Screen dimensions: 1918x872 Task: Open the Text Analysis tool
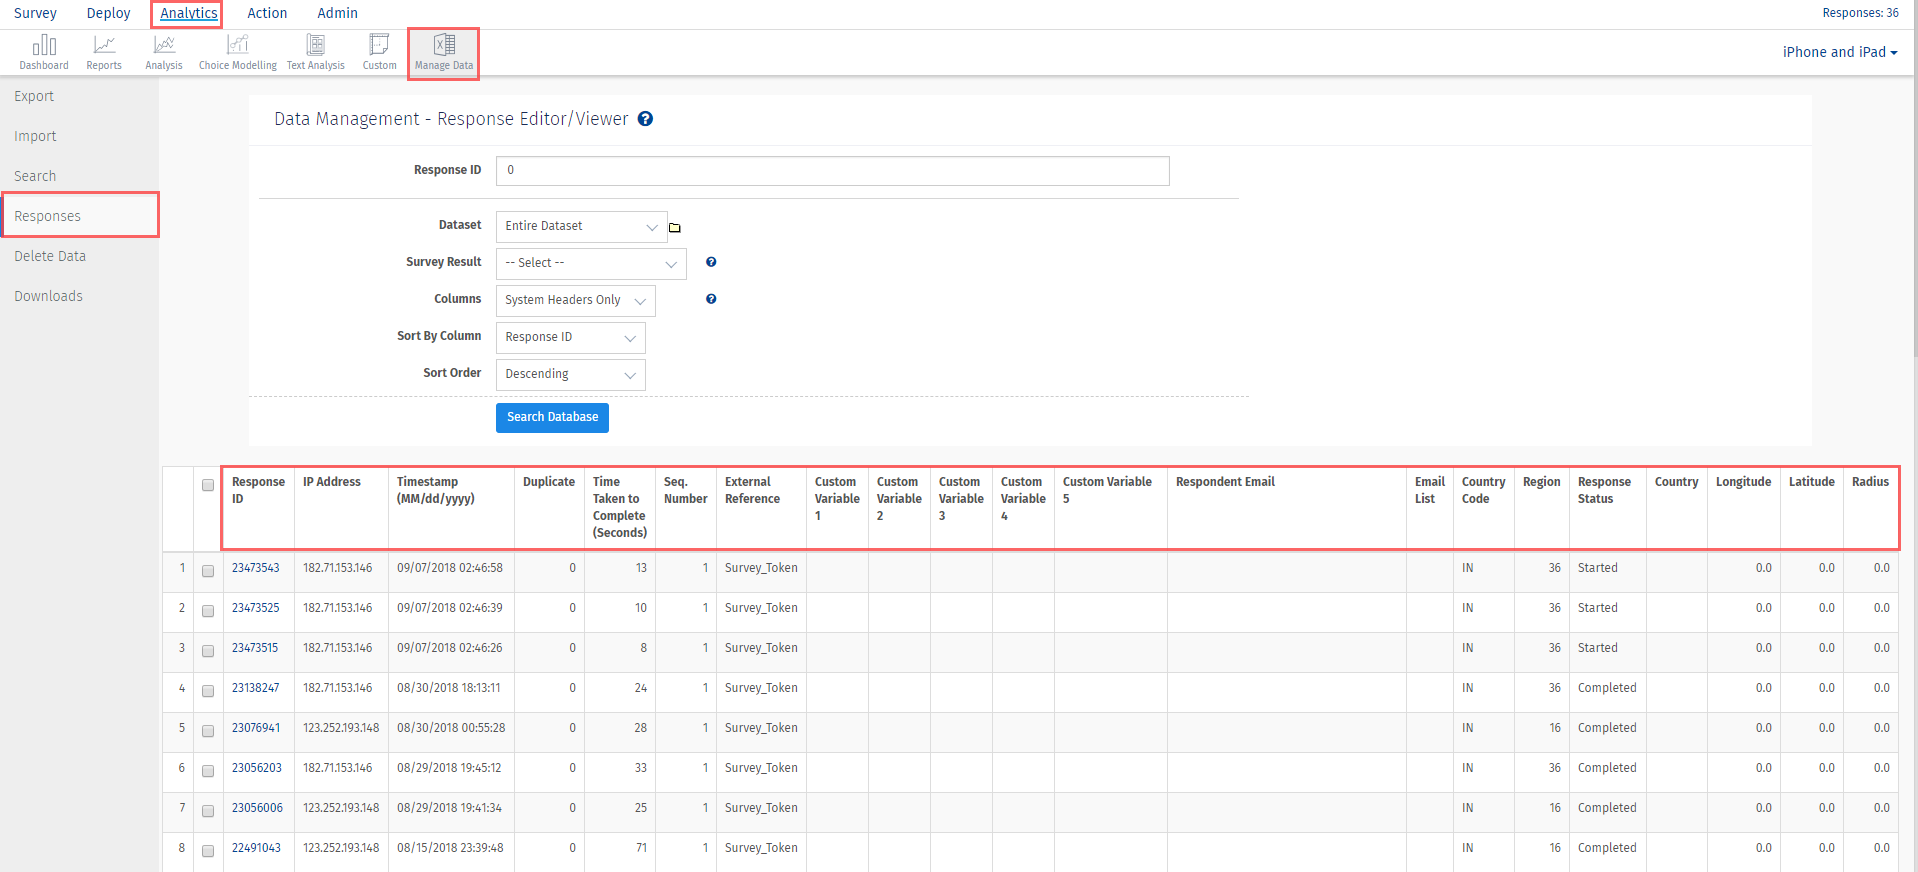pyautogui.click(x=315, y=52)
